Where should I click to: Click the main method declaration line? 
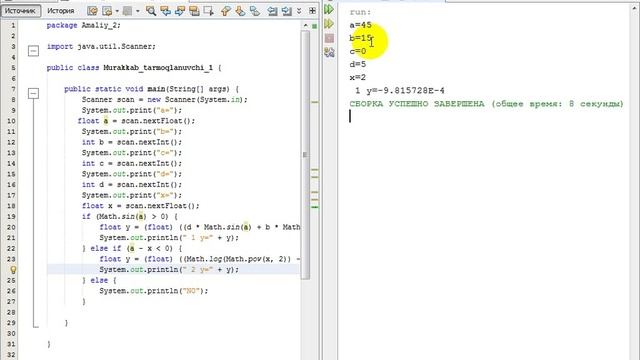coord(151,89)
